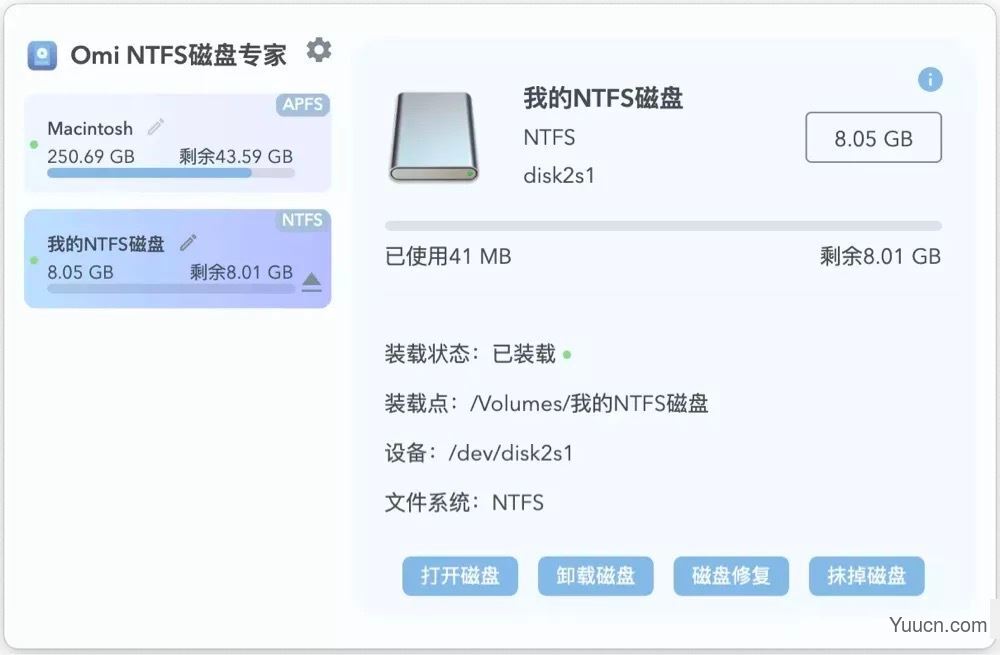Eject 我的NTFS磁盘 using the eject icon

point(310,281)
